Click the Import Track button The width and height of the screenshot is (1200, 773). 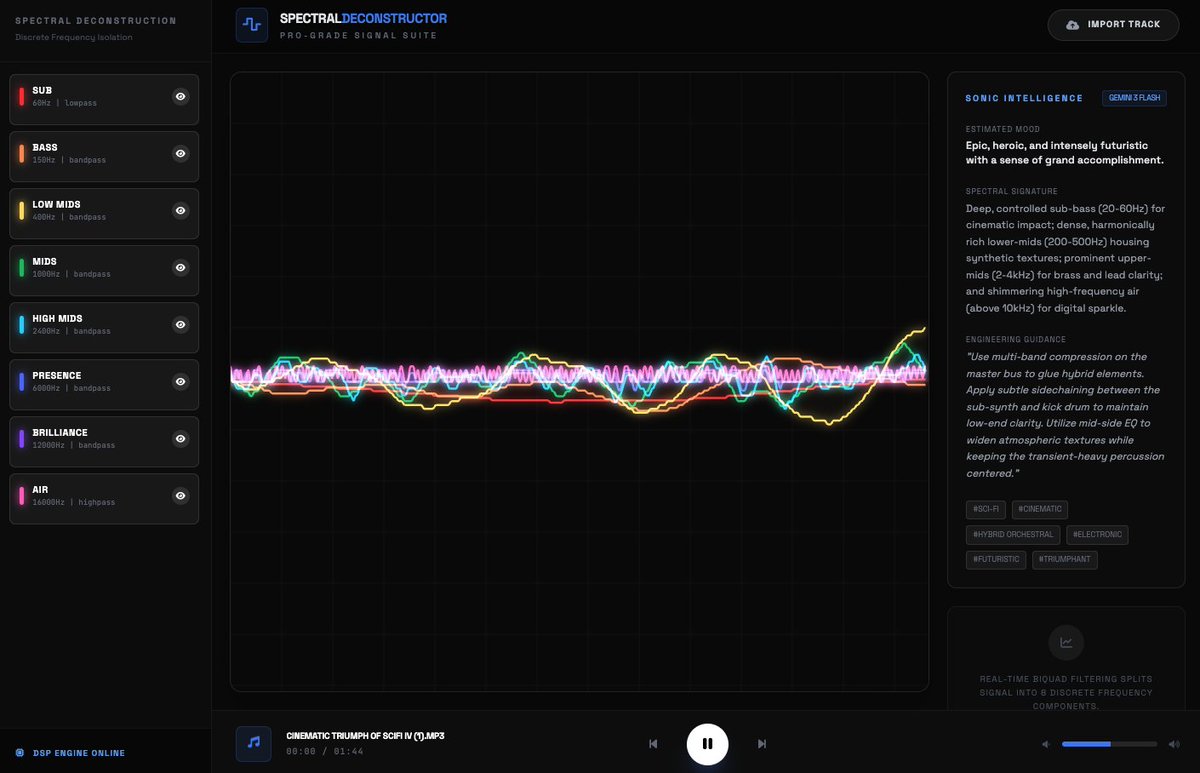pyautogui.click(x=1113, y=24)
